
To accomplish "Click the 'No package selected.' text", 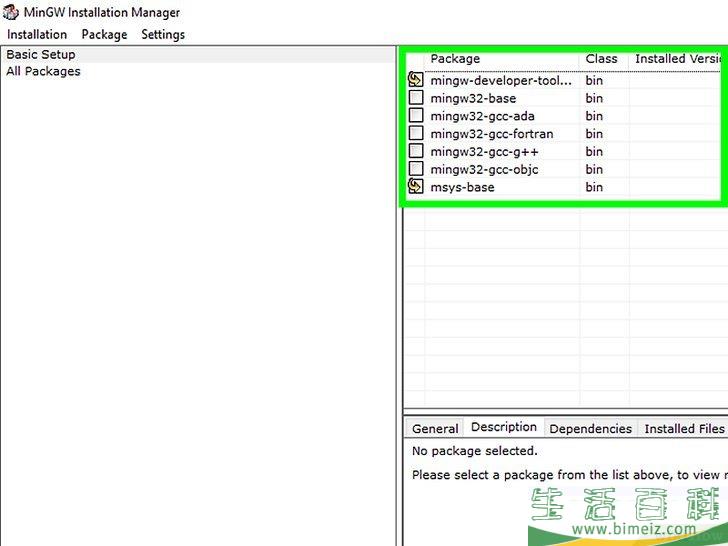I will [x=474, y=451].
